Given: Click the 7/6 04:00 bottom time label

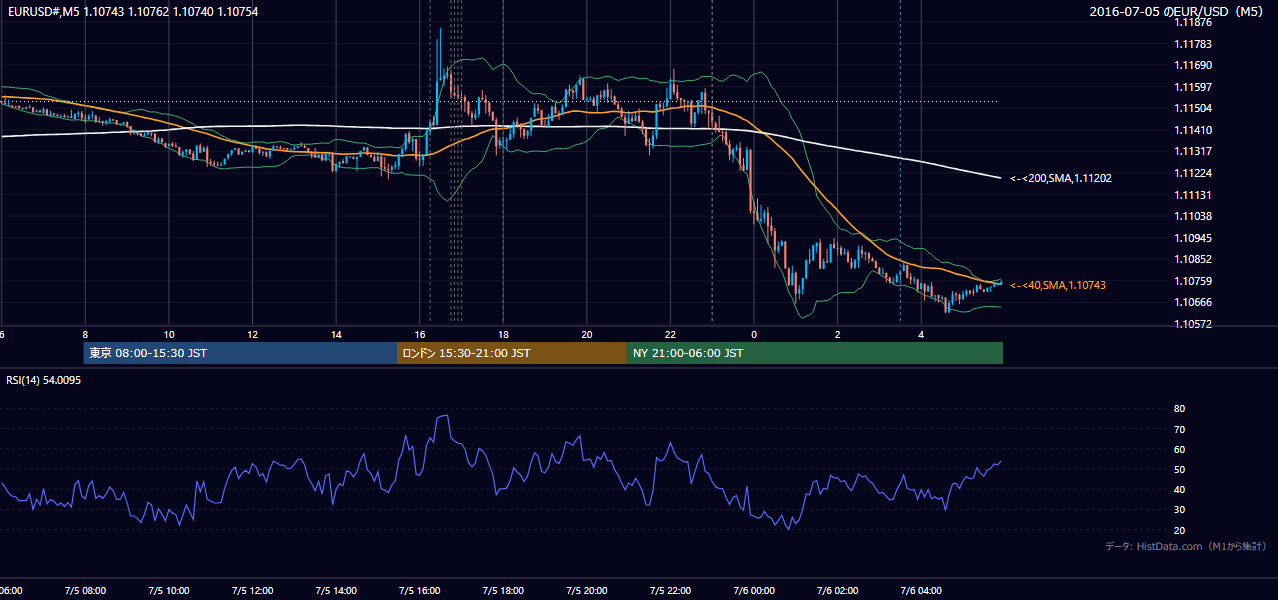Looking at the screenshot, I should [x=921, y=591].
